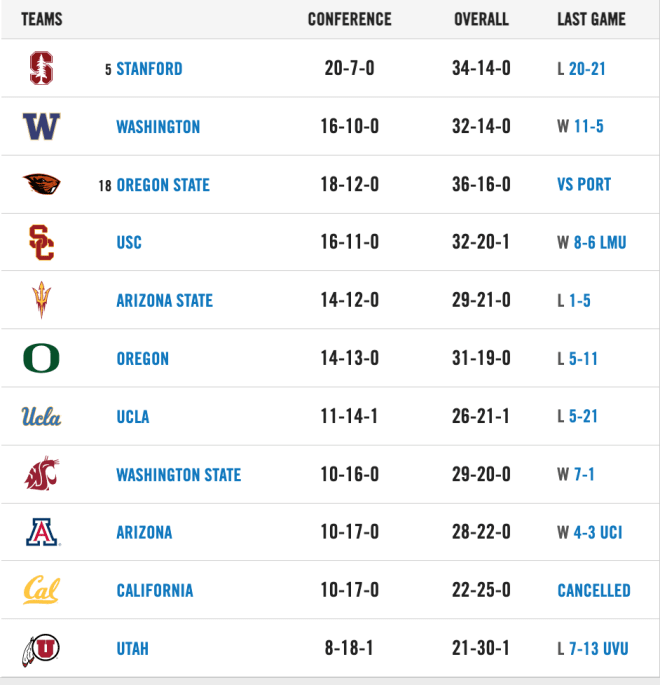Open the Stanford team link
This screenshot has height=685, width=660.
click(x=149, y=69)
